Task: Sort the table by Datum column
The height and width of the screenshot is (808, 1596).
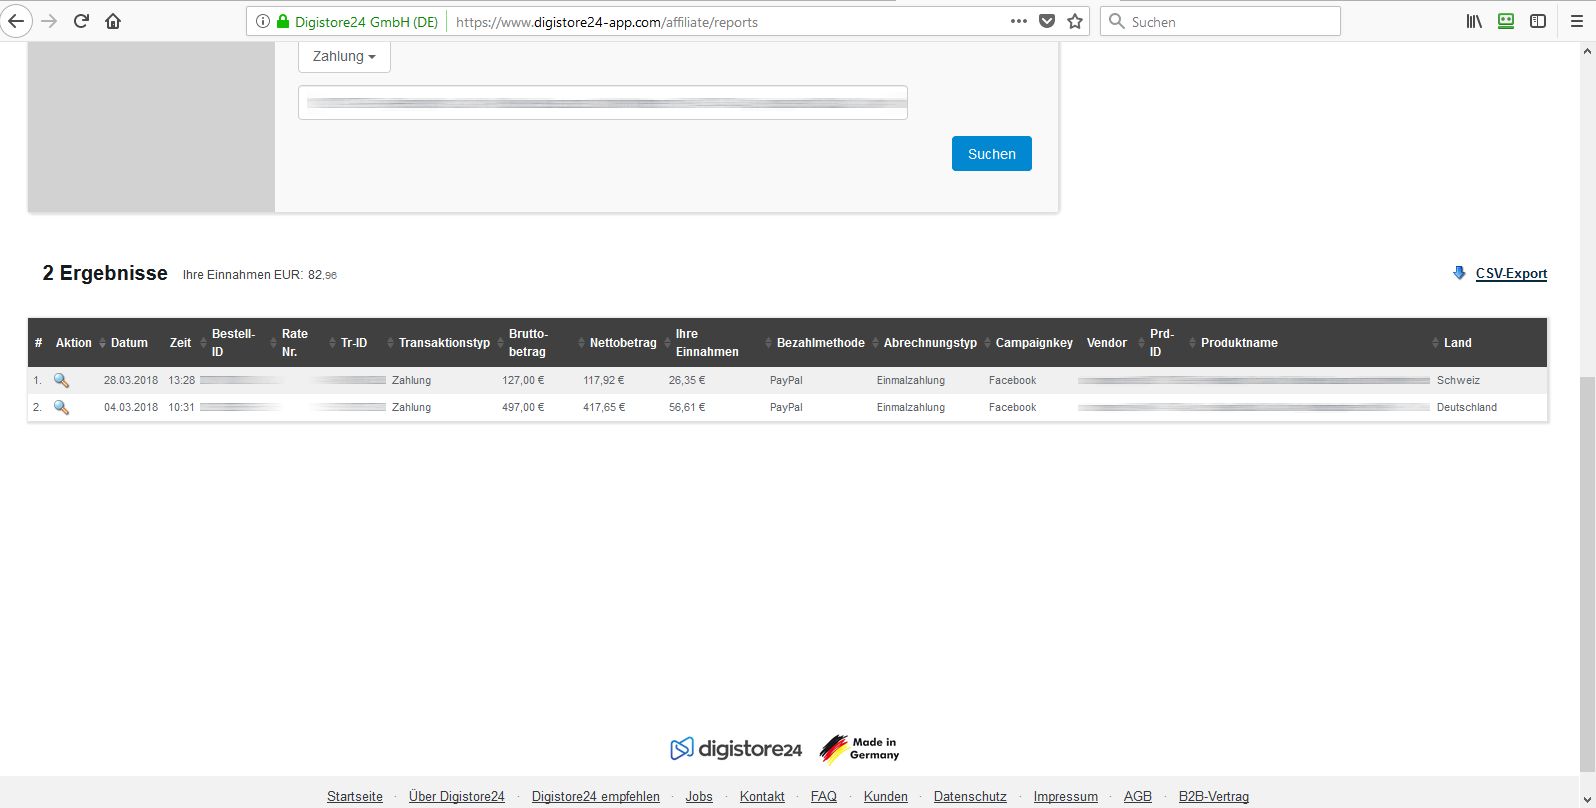Action: (x=129, y=343)
